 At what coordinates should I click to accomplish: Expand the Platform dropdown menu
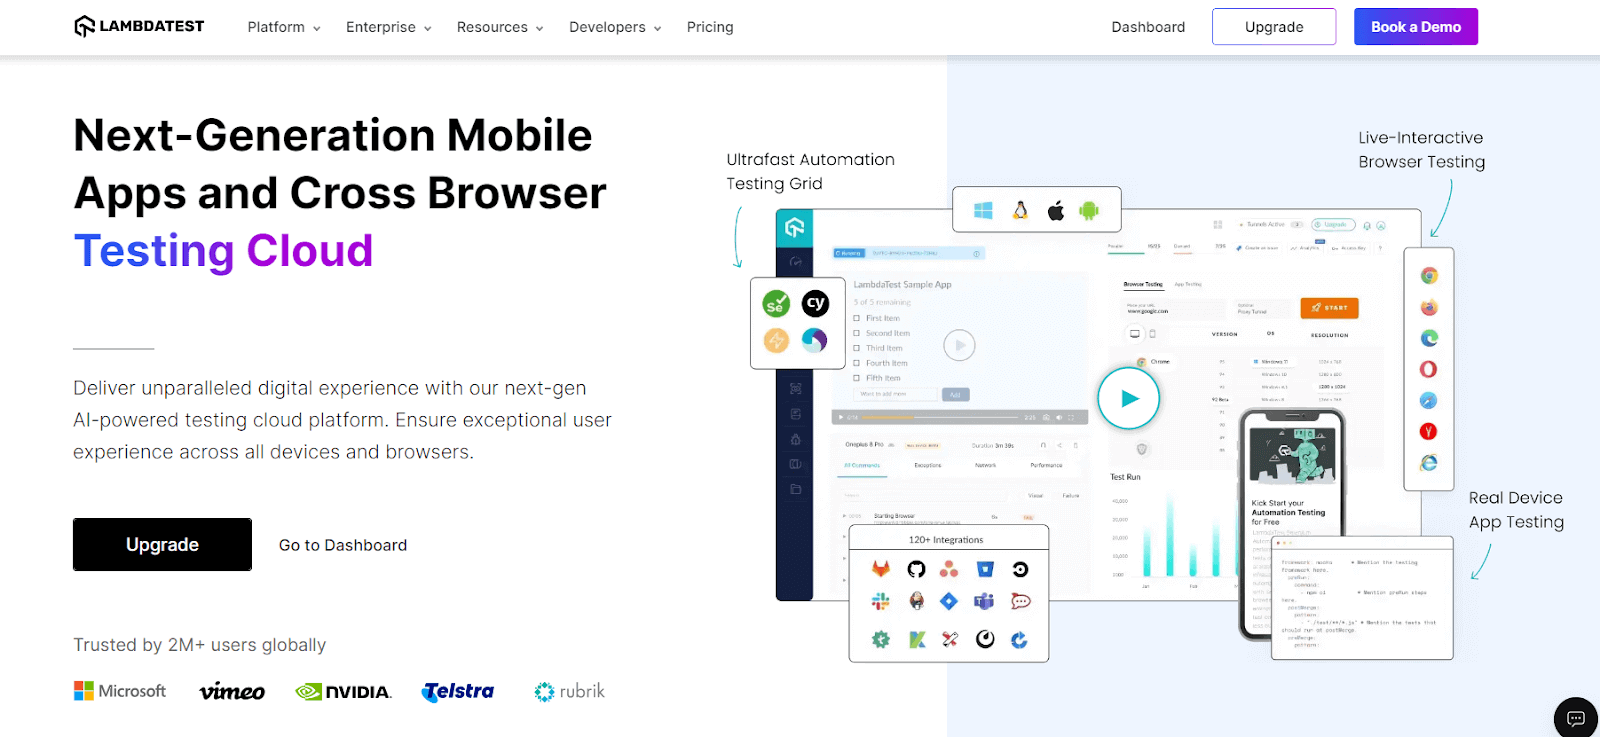[x=284, y=27]
